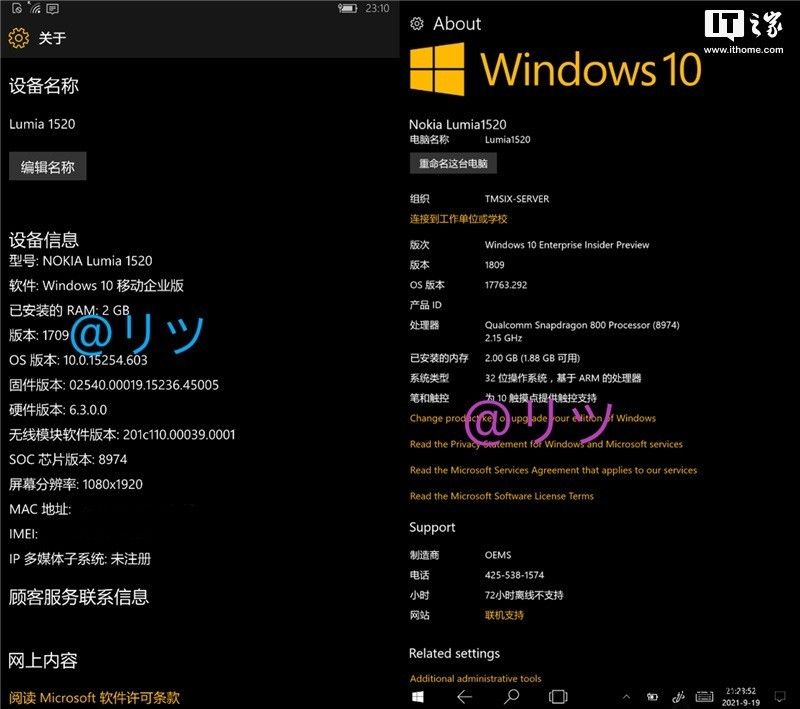
Task: Click the 重命名这台电脑 button
Action: click(453, 164)
